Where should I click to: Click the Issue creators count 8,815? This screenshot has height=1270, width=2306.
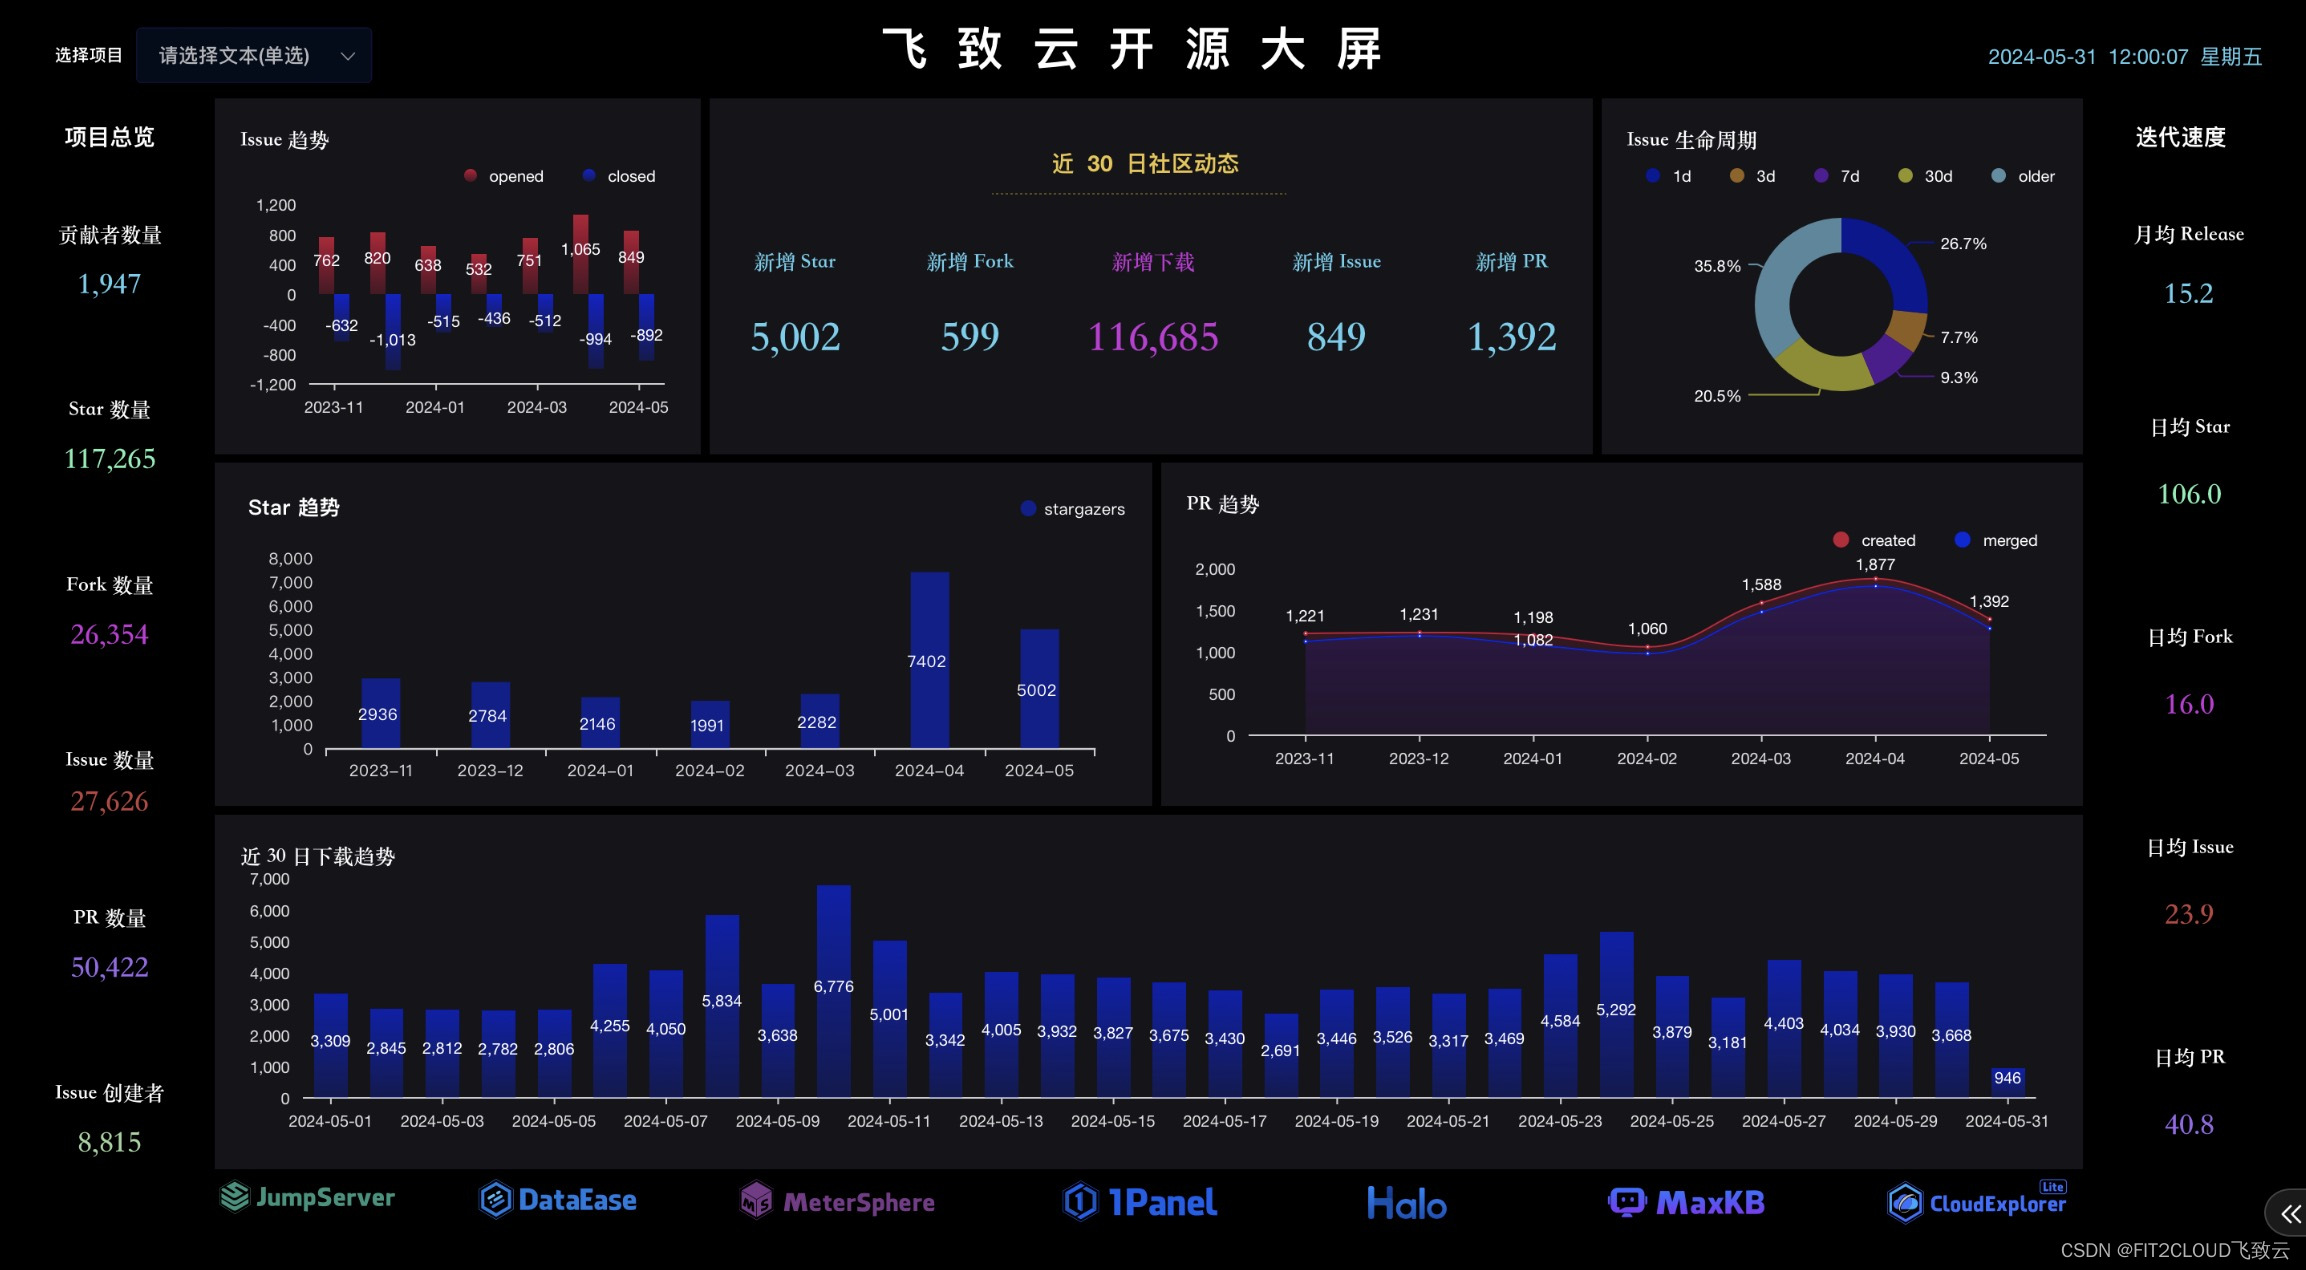(x=110, y=1142)
